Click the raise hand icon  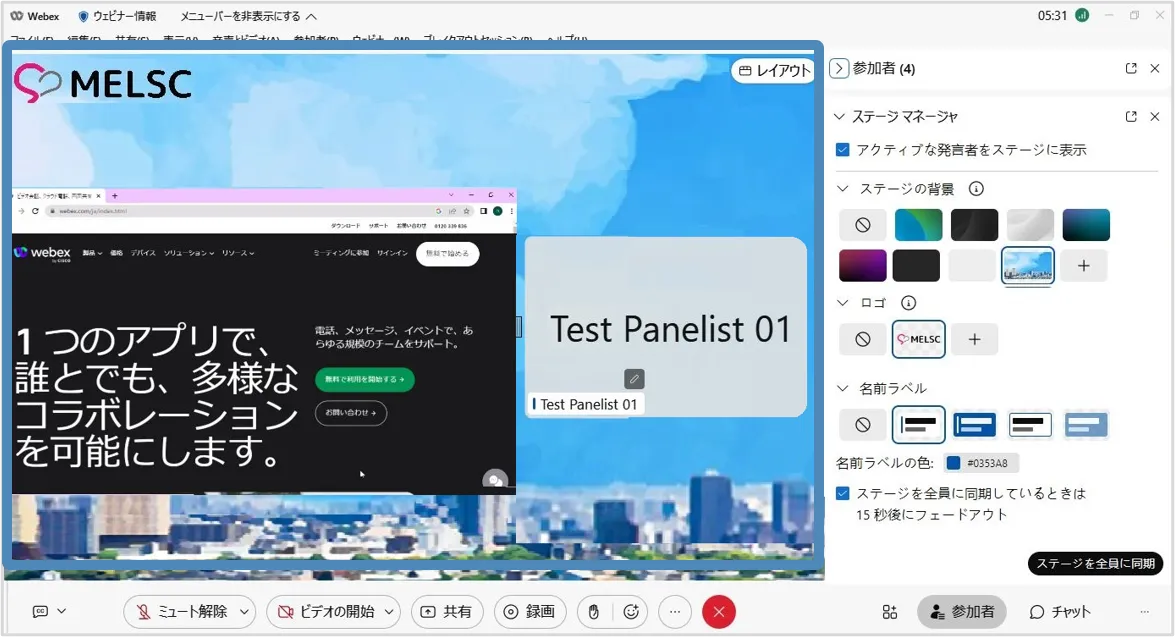(593, 612)
